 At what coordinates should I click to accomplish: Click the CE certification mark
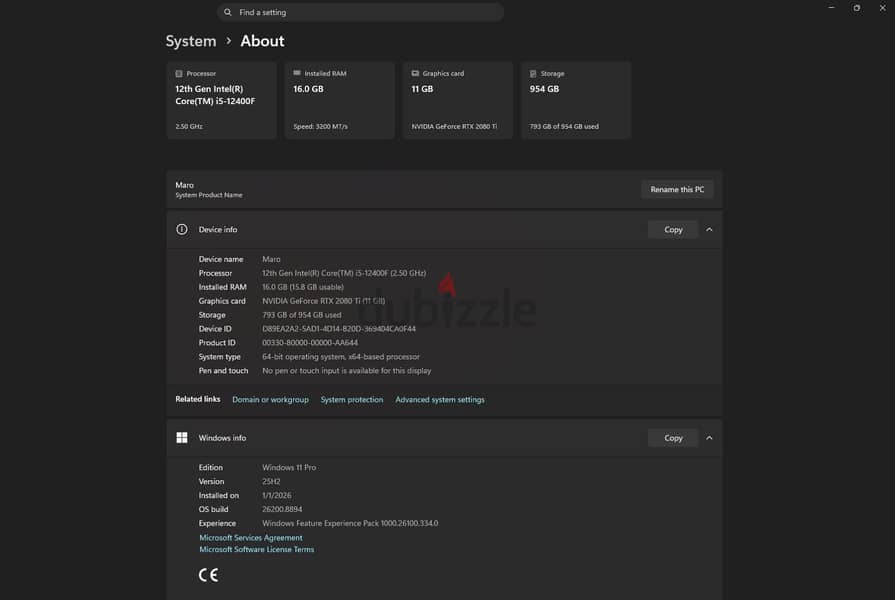(x=208, y=575)
